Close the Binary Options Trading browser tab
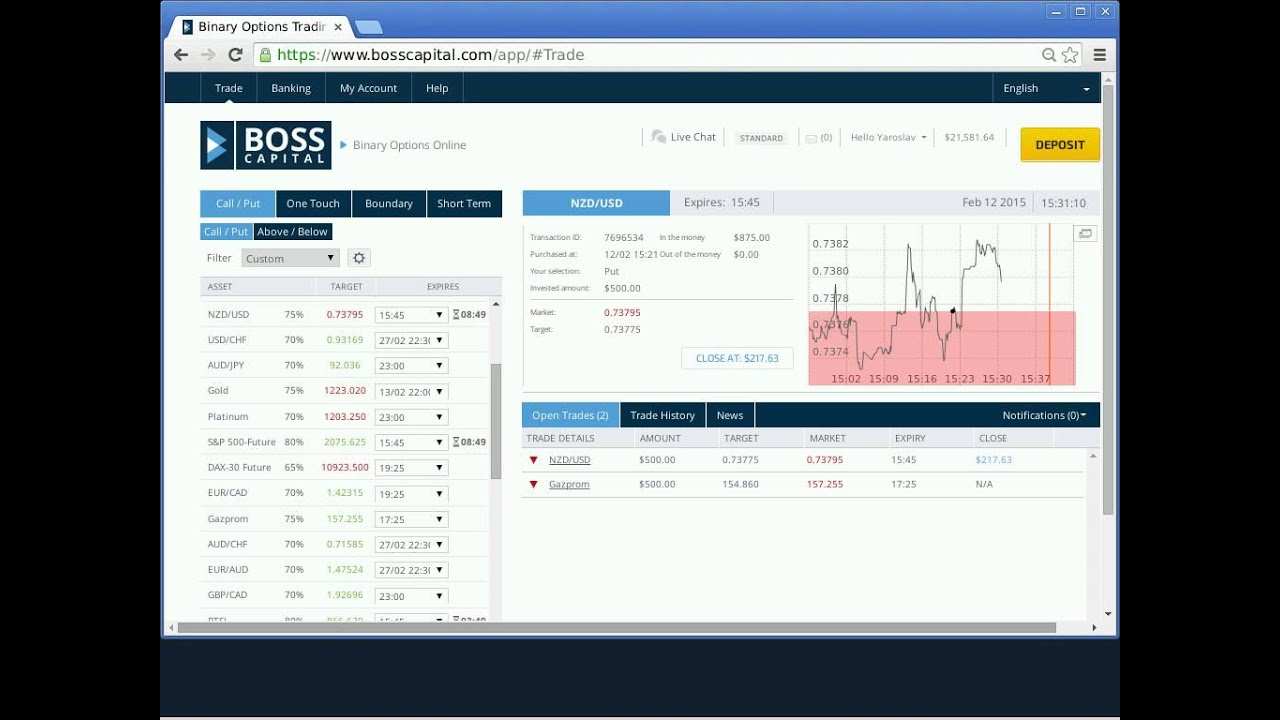This screenshot has width=1280, height=720. coord(338,27)
